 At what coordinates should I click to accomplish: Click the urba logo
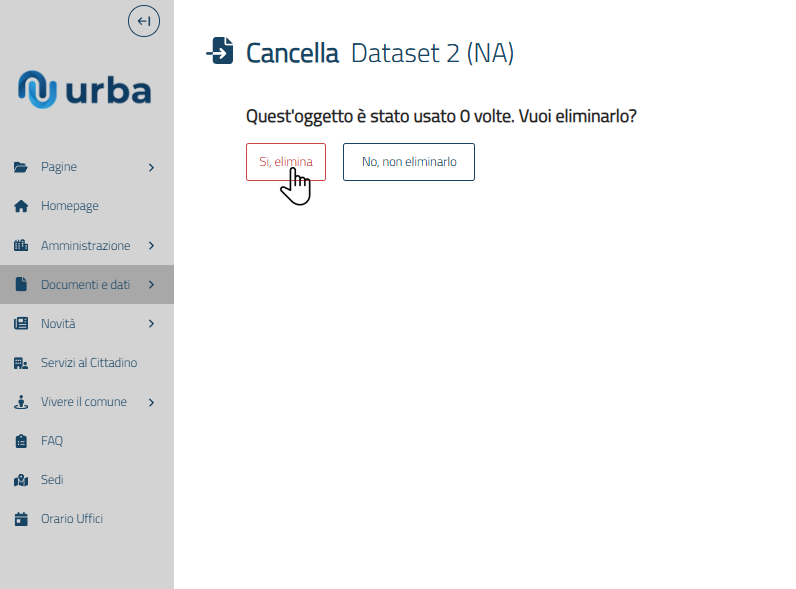coord(86,91)
